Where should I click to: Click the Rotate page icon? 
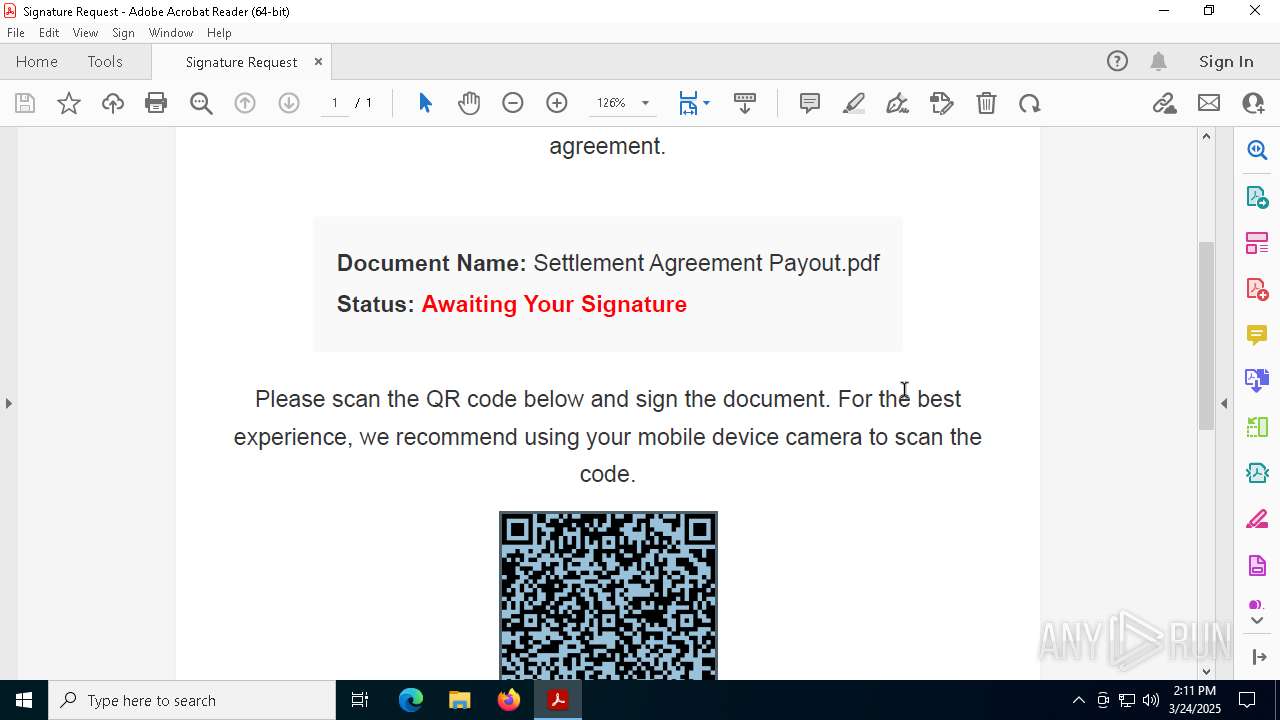point(1030,103)
